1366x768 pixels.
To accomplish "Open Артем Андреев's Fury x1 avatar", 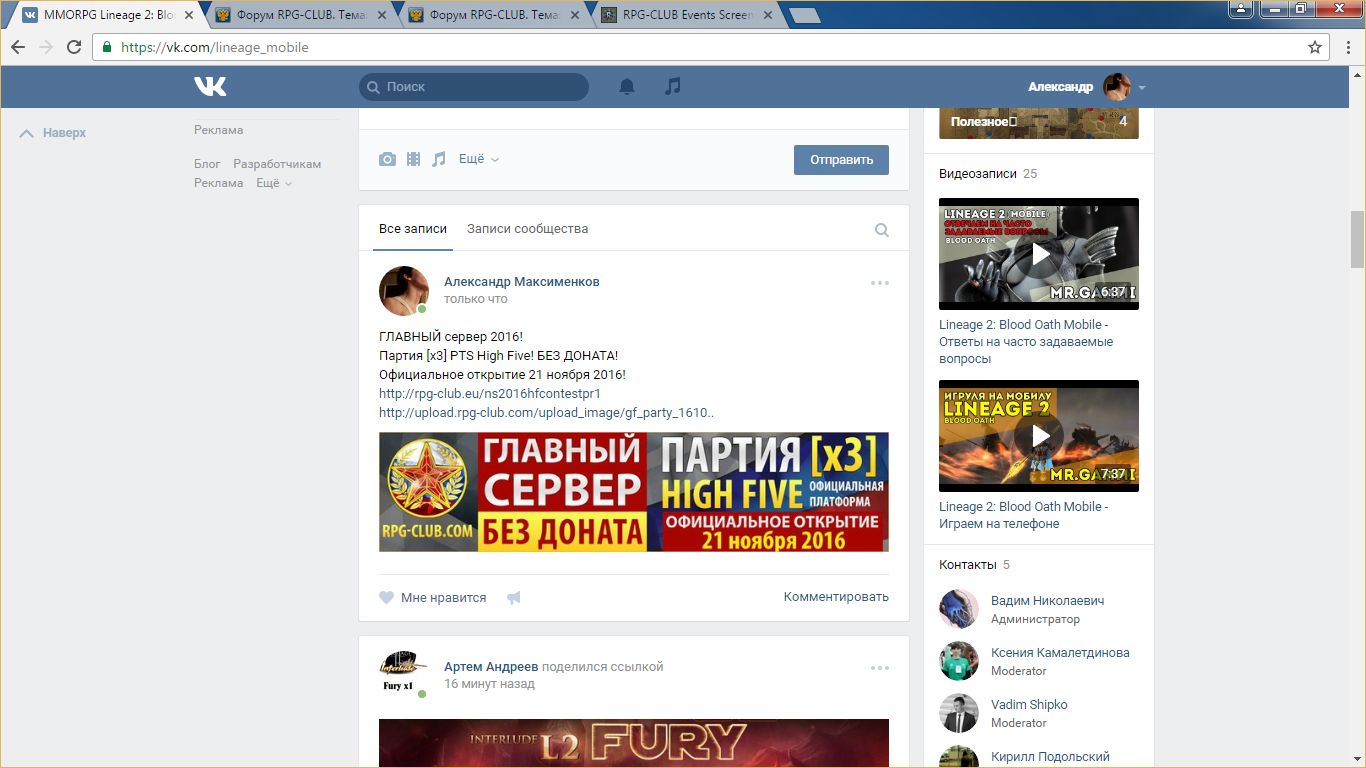I will coord(404,676).
